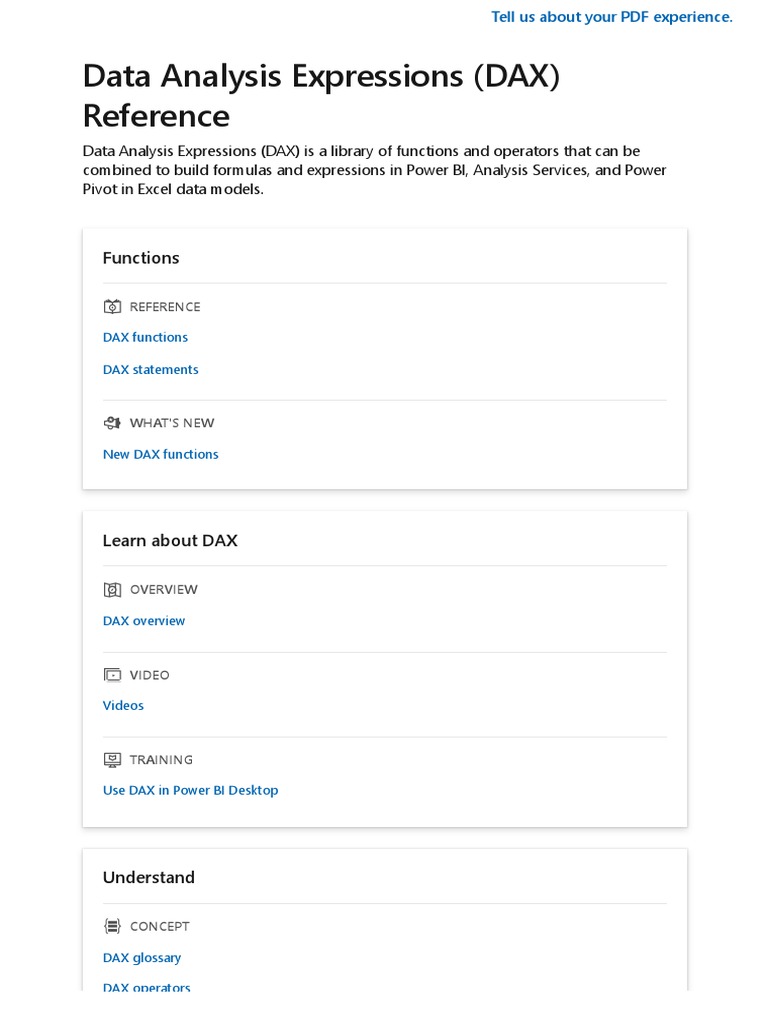Open the DAX functions link
768x1024 pixels.
pyautogui.click(x=145, y=338)
